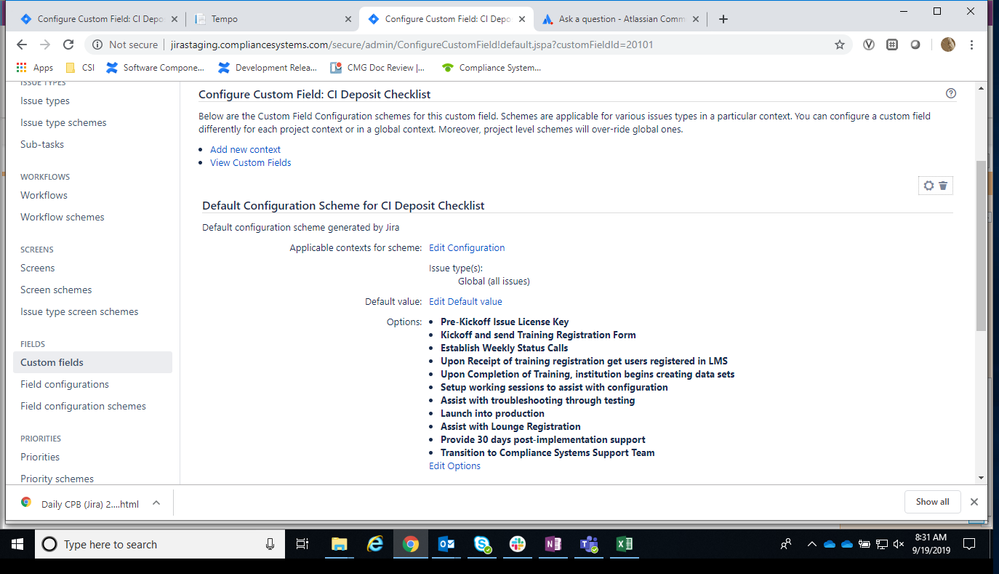The height and width of the screenshot is (574, 999).
Task: Close the downloads bar
Action: 974,502
